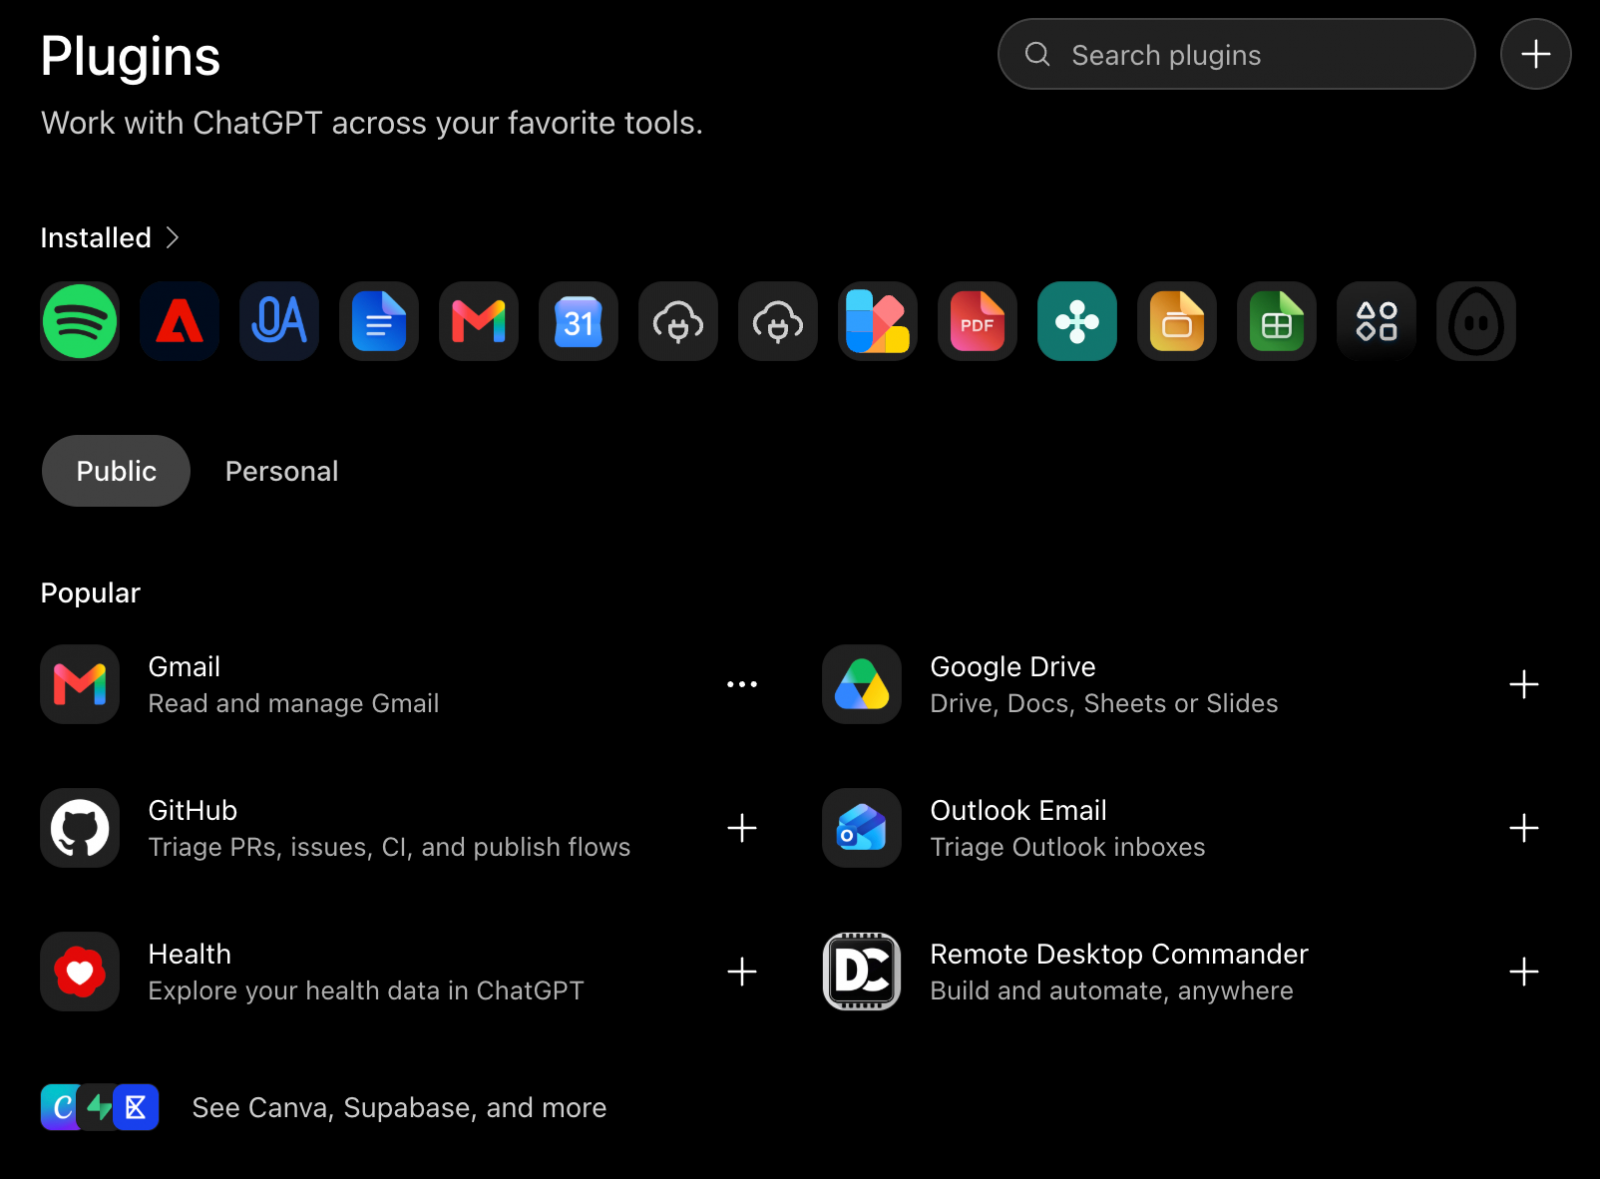Open the installed Spotify plugin icon
Screen dimensions: 1600x1179
pyautogui.click(x=80, y=321)
